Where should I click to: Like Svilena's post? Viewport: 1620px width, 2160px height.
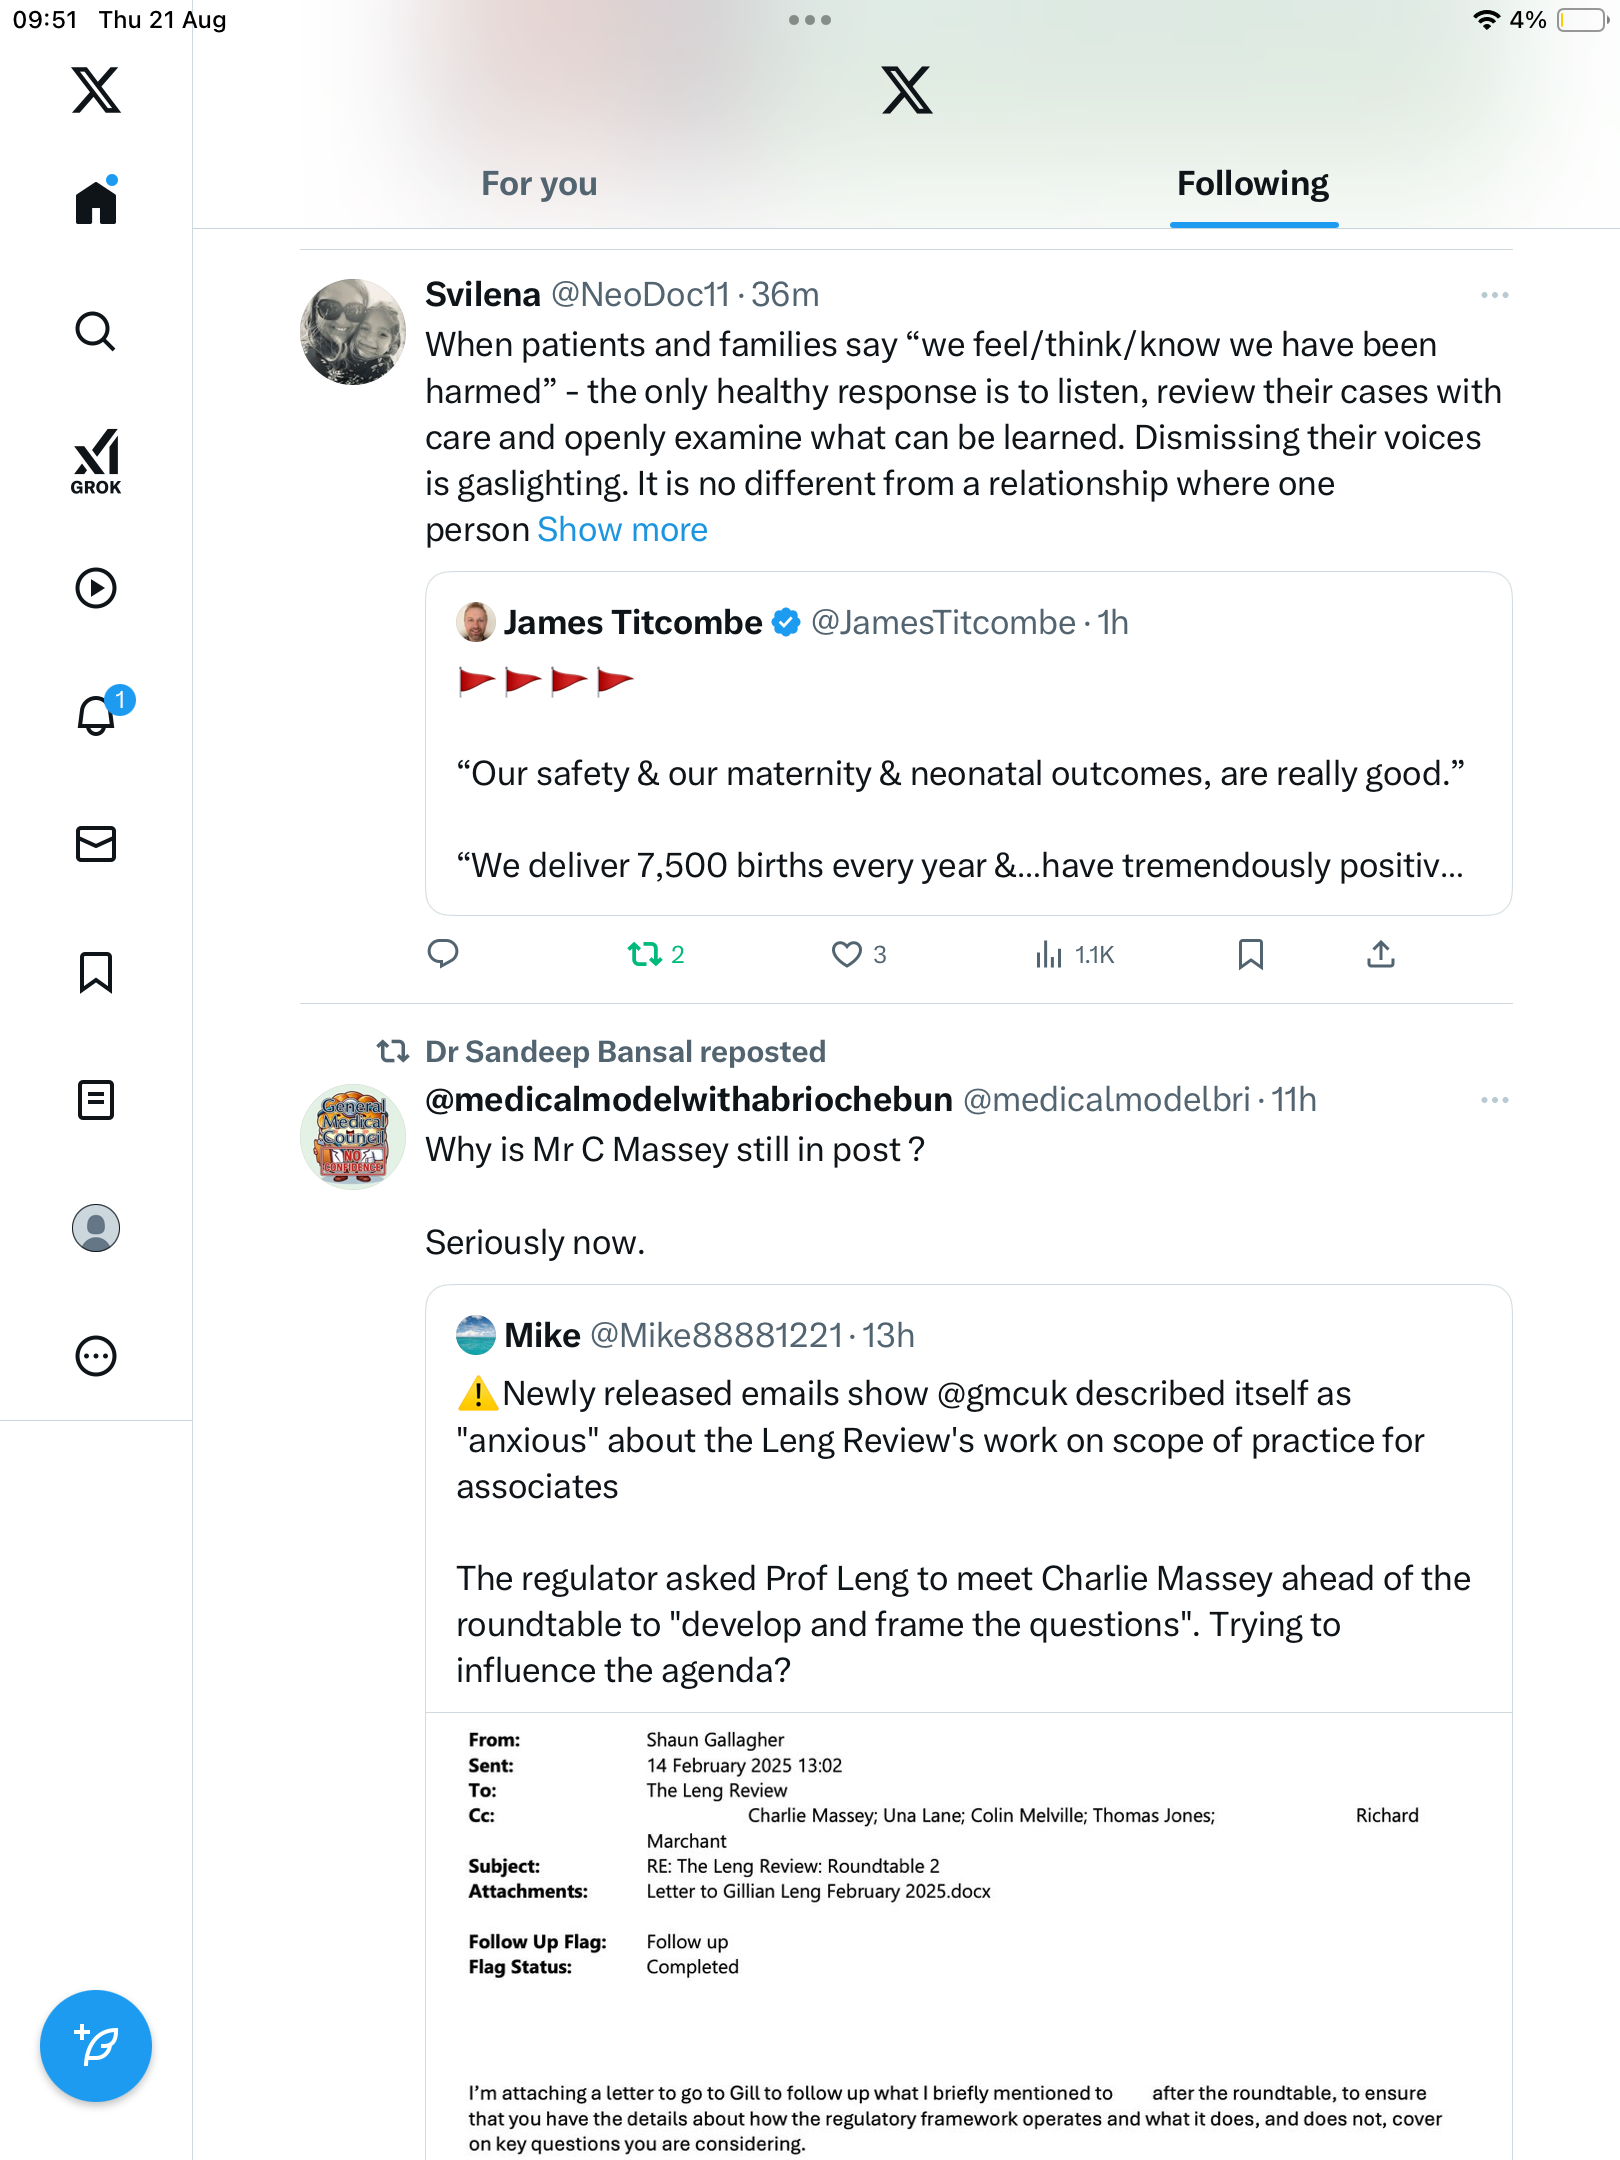click(847, 954)
